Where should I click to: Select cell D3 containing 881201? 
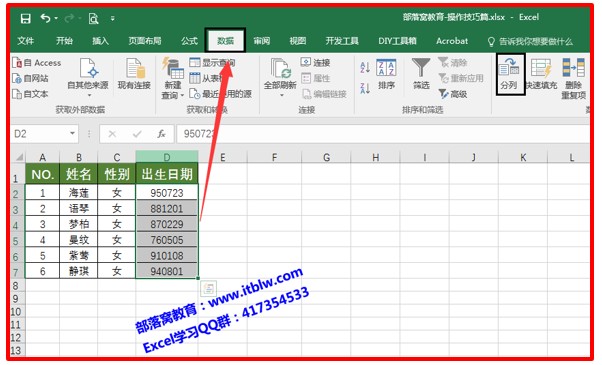[167, 208]
